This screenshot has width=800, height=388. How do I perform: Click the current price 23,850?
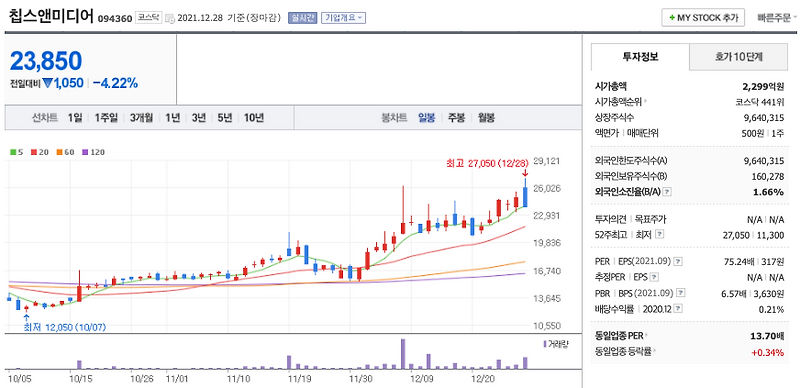[46, 61]
